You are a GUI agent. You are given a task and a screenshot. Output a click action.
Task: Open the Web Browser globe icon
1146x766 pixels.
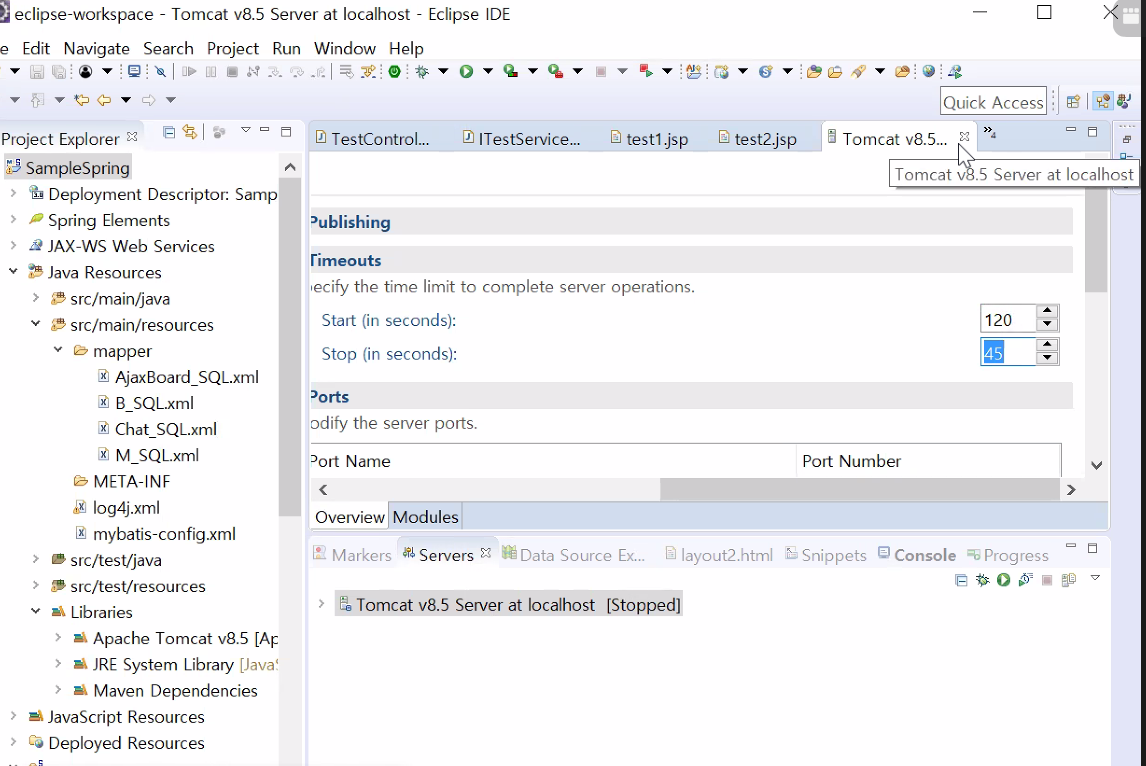(x=928, y=72)
